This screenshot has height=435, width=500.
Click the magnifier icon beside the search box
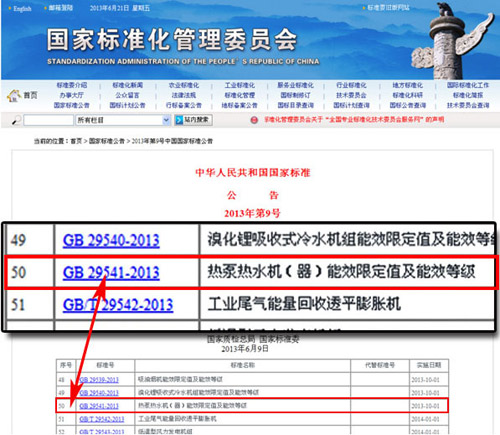(x=15, y=120)
